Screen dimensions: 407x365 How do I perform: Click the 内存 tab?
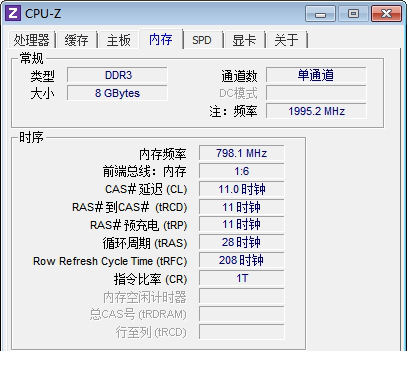[x=161, y=39]
